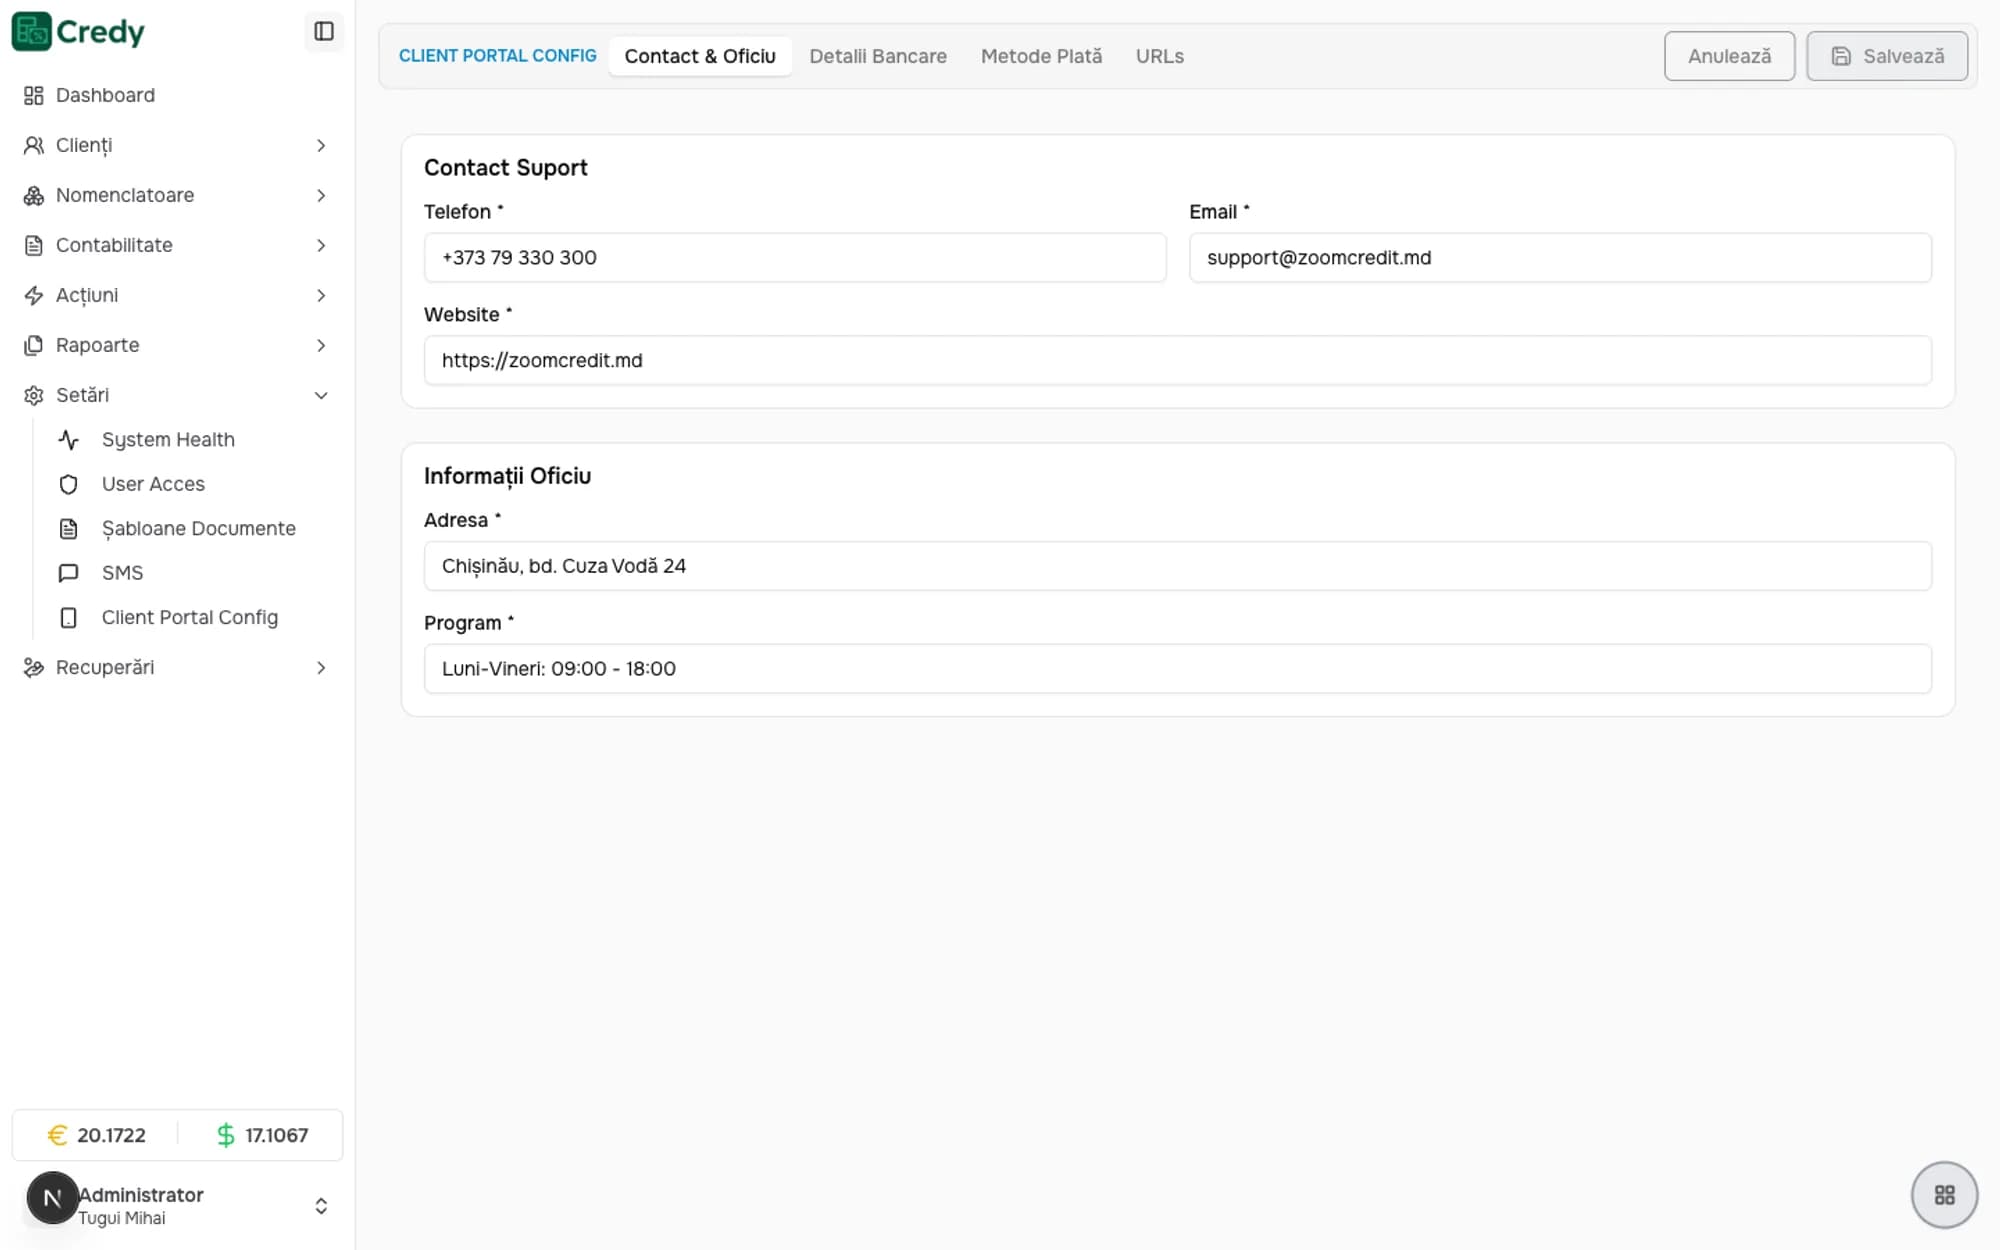Screen dimensions: 2000x1250
Task: Open the URLs tab
Action: (1159, 56)
